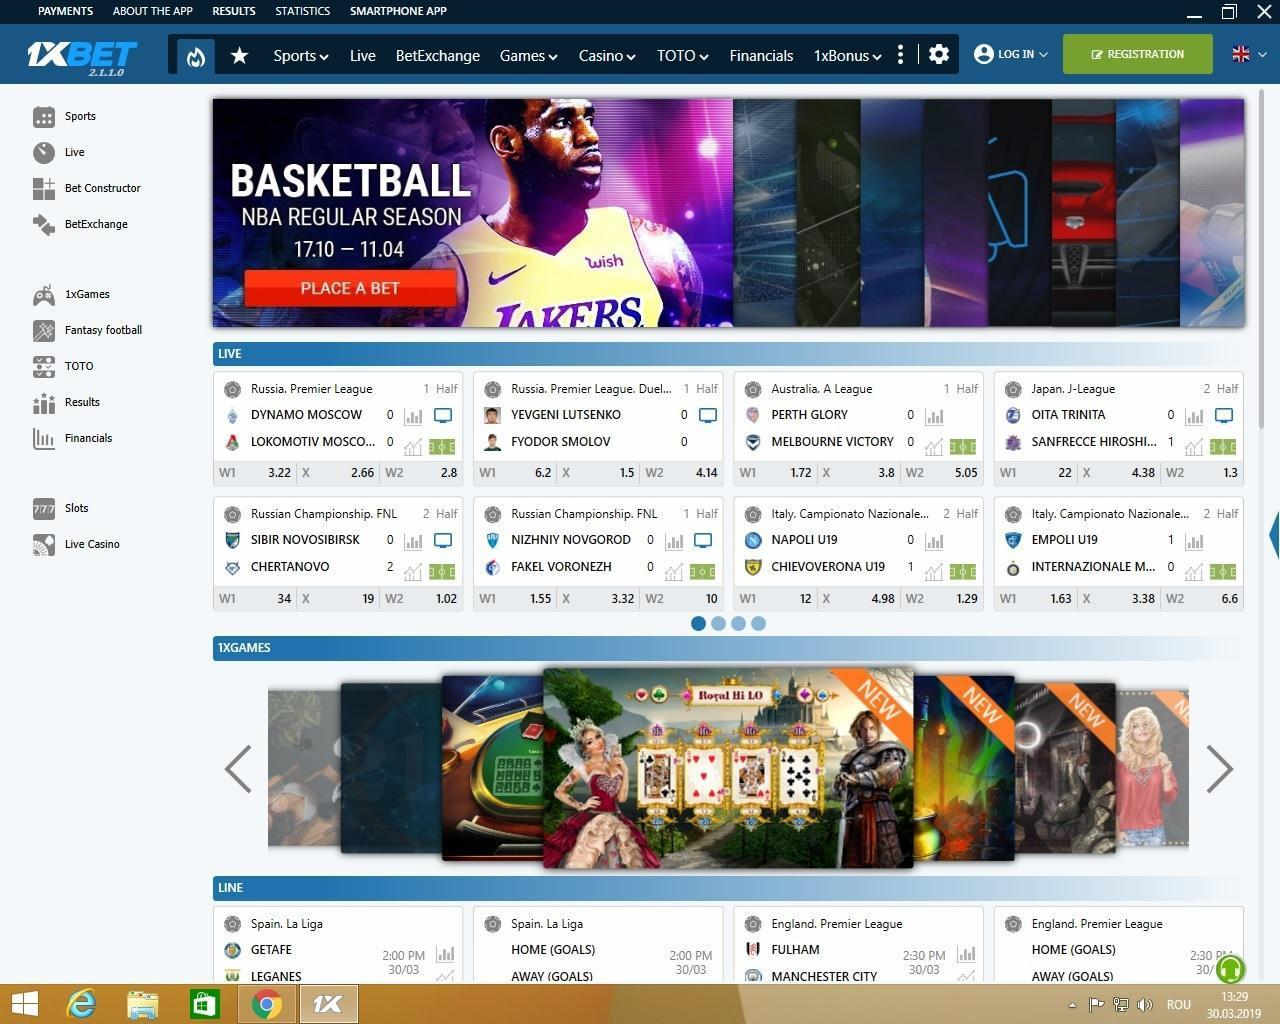Screen dimensions: 1280x1024
Task: Open Fantasy football from the sidebar
Action: click(102, 330)
